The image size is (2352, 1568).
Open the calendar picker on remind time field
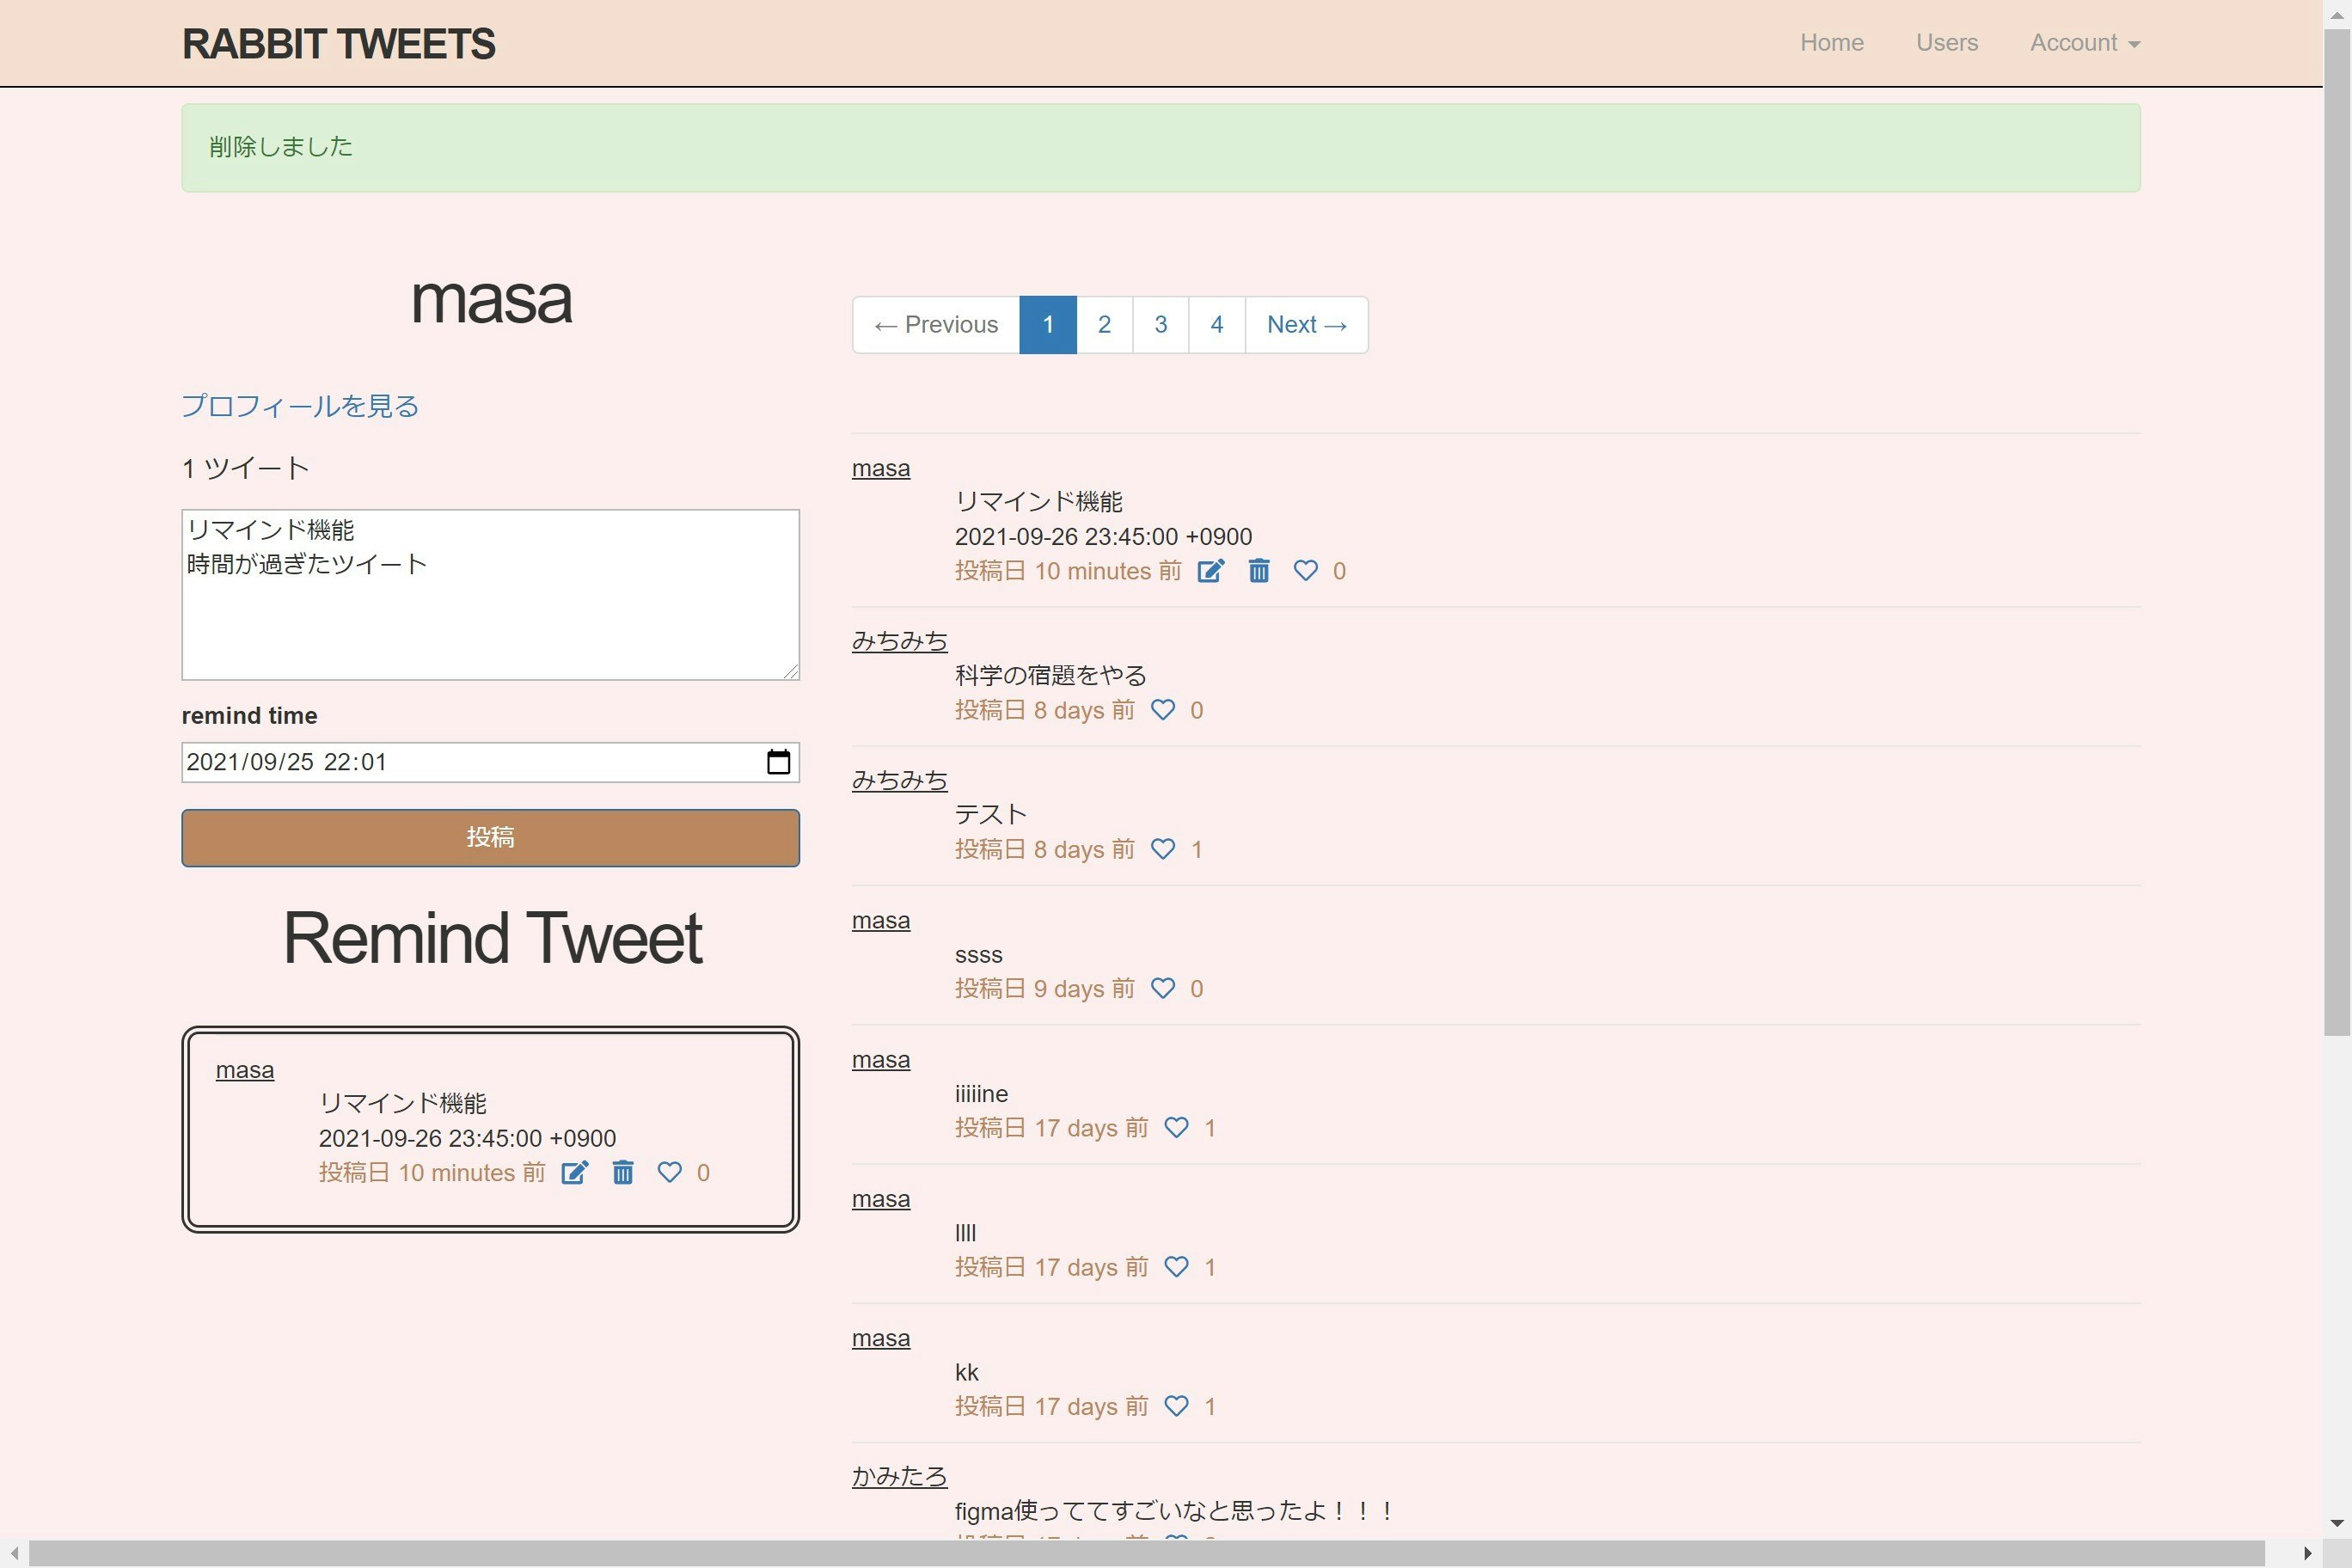tap(779, 761)
